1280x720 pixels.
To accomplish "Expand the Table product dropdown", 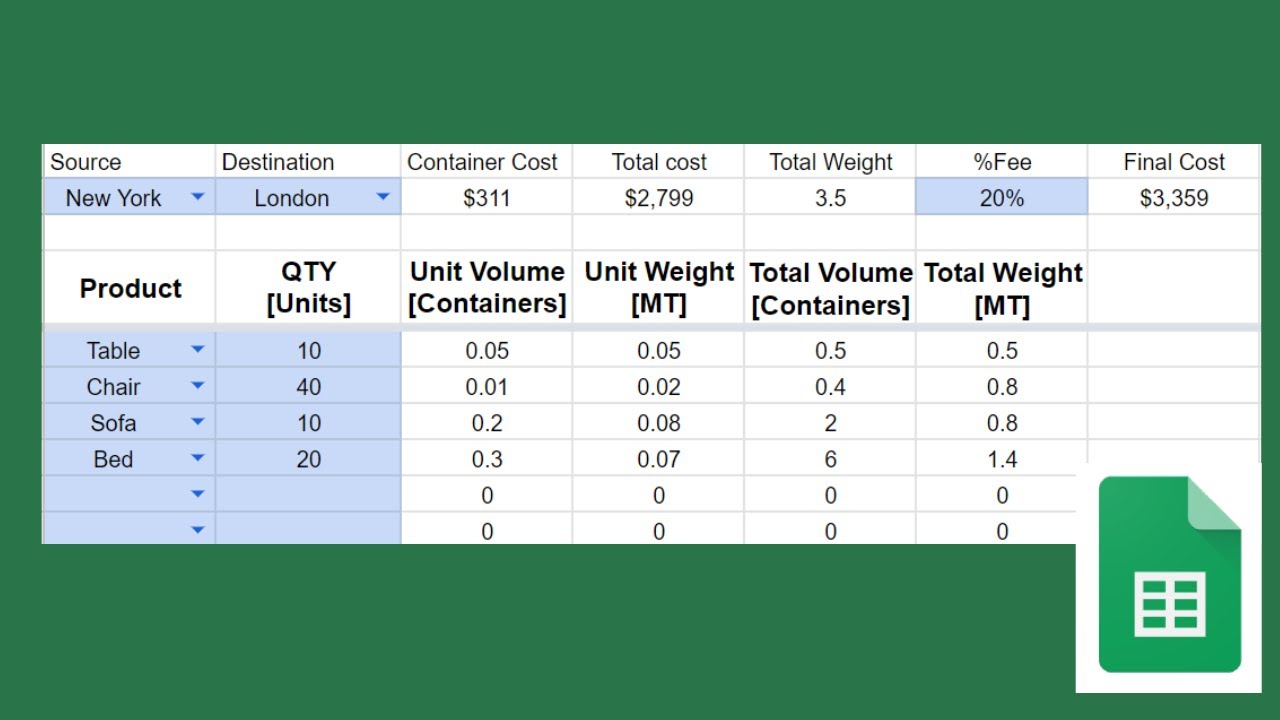I will 198,350.
